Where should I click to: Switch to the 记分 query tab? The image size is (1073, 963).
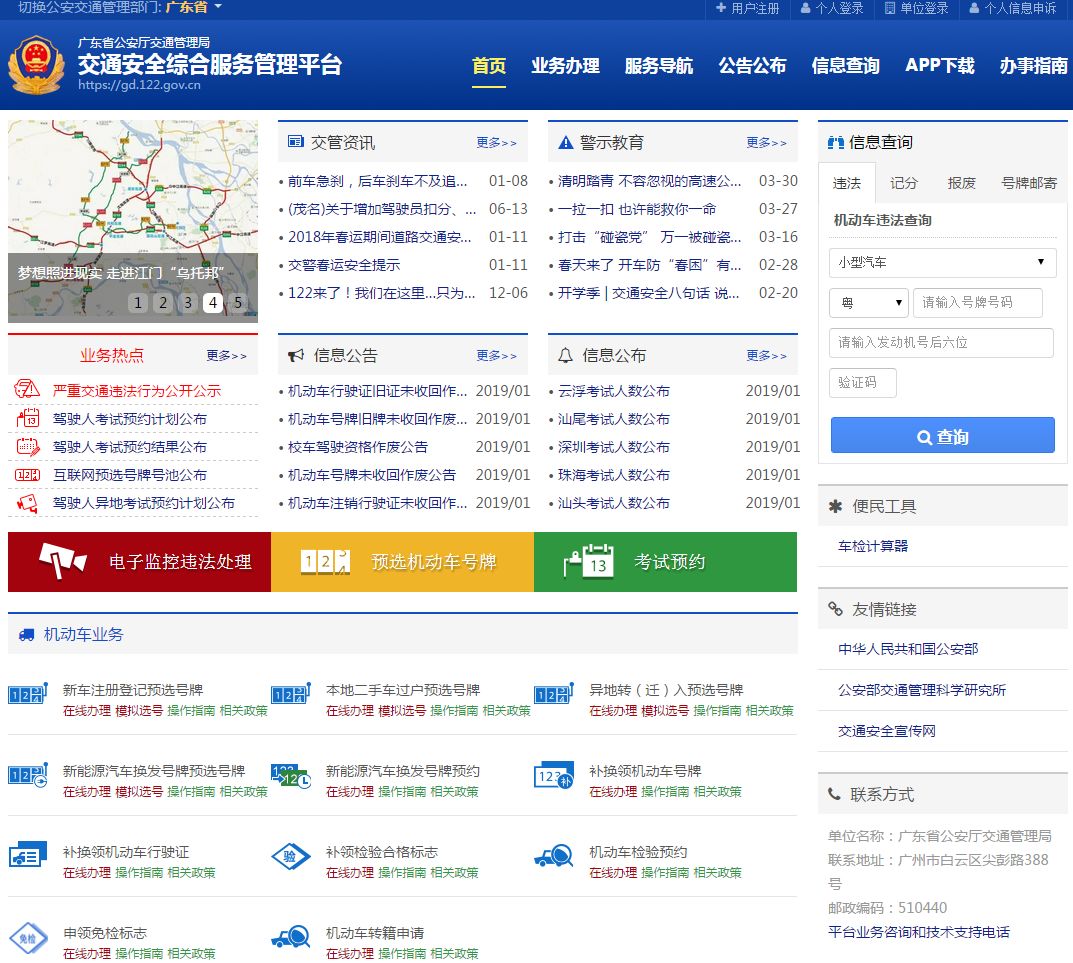point(903,183)
